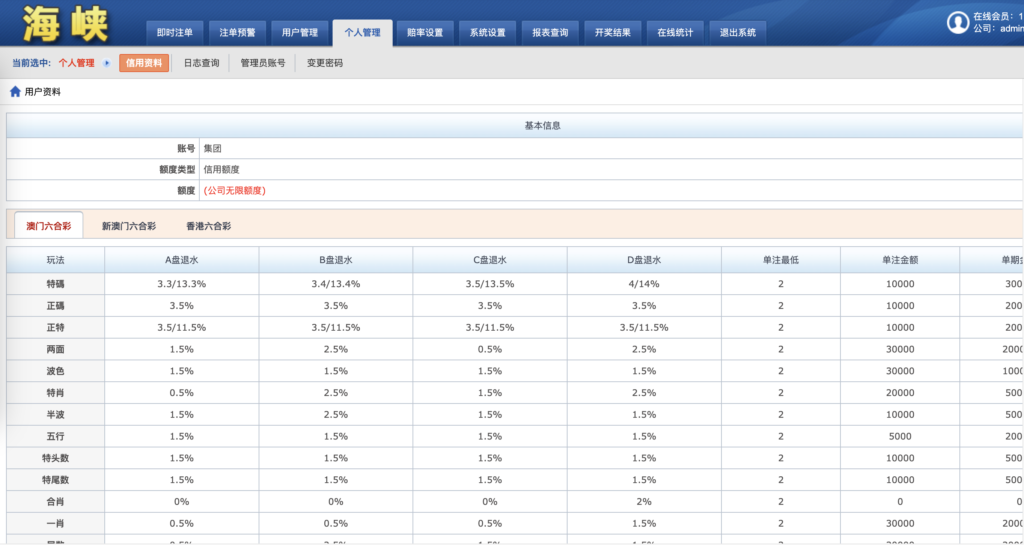This screenshot has width=1024, height=545.
Task: Open the 用户管理 section
Action: 300,32
